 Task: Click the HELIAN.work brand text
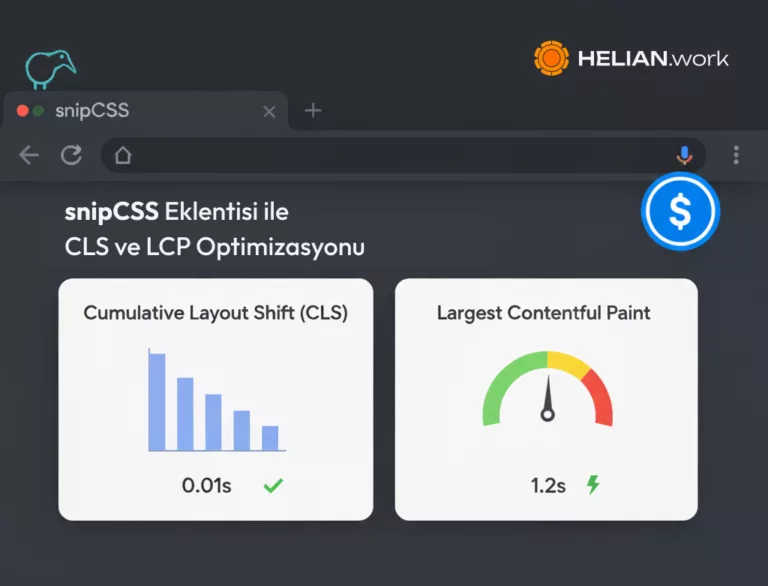tap(653, 59)
